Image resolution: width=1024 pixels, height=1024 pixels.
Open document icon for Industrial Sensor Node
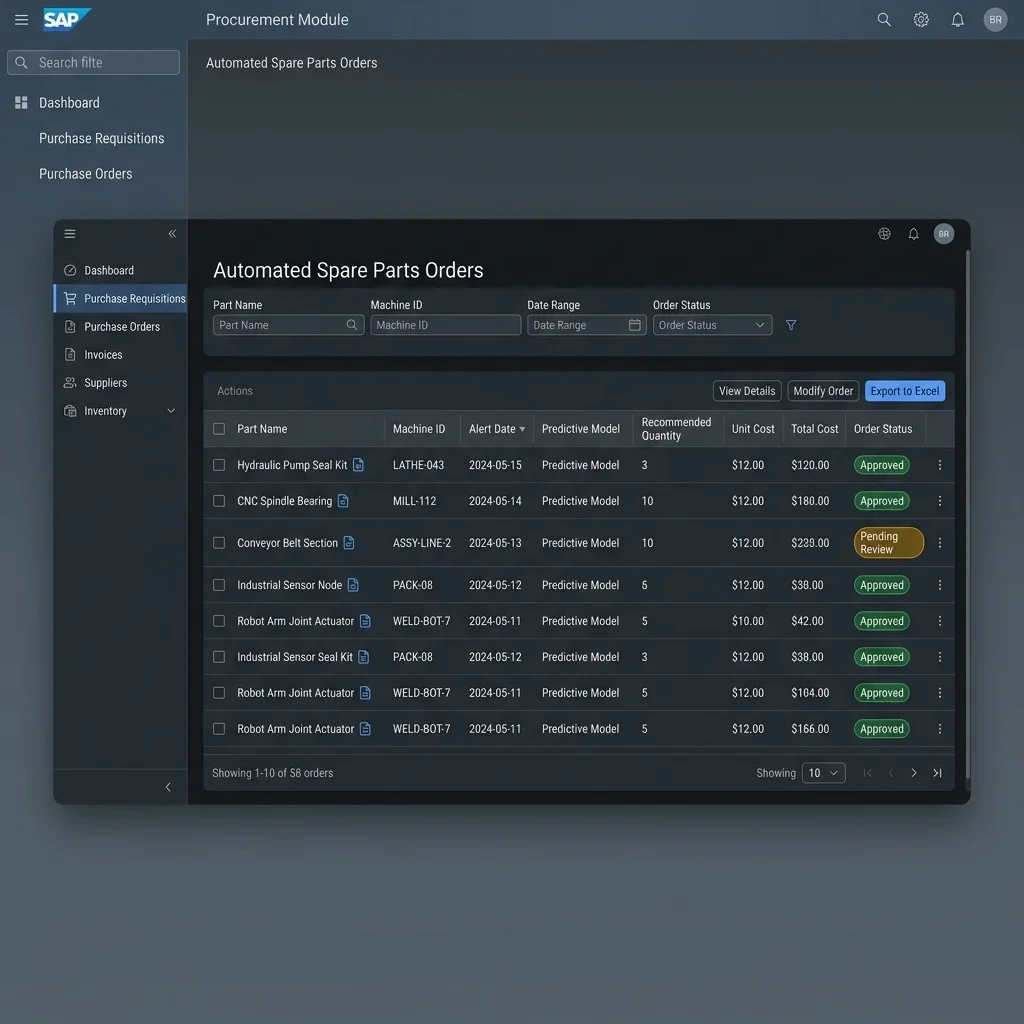(353, 585)
